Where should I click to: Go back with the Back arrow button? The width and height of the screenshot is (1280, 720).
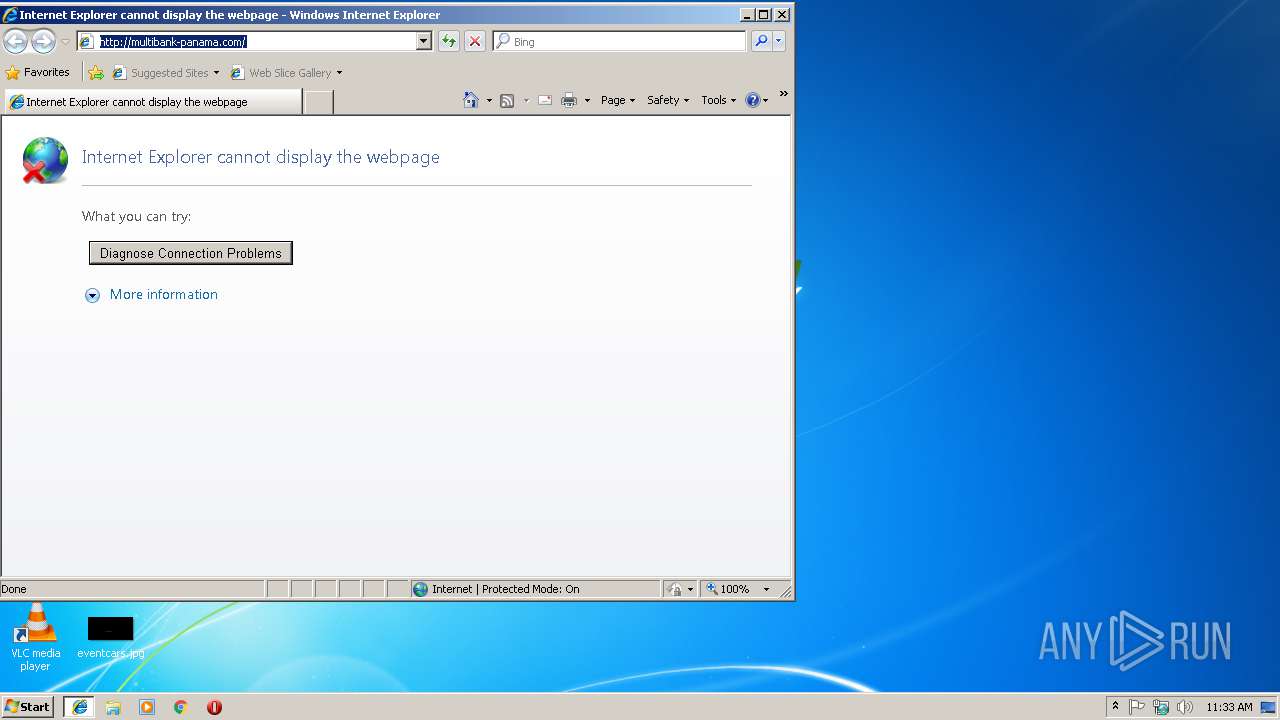tap(15, 41)
